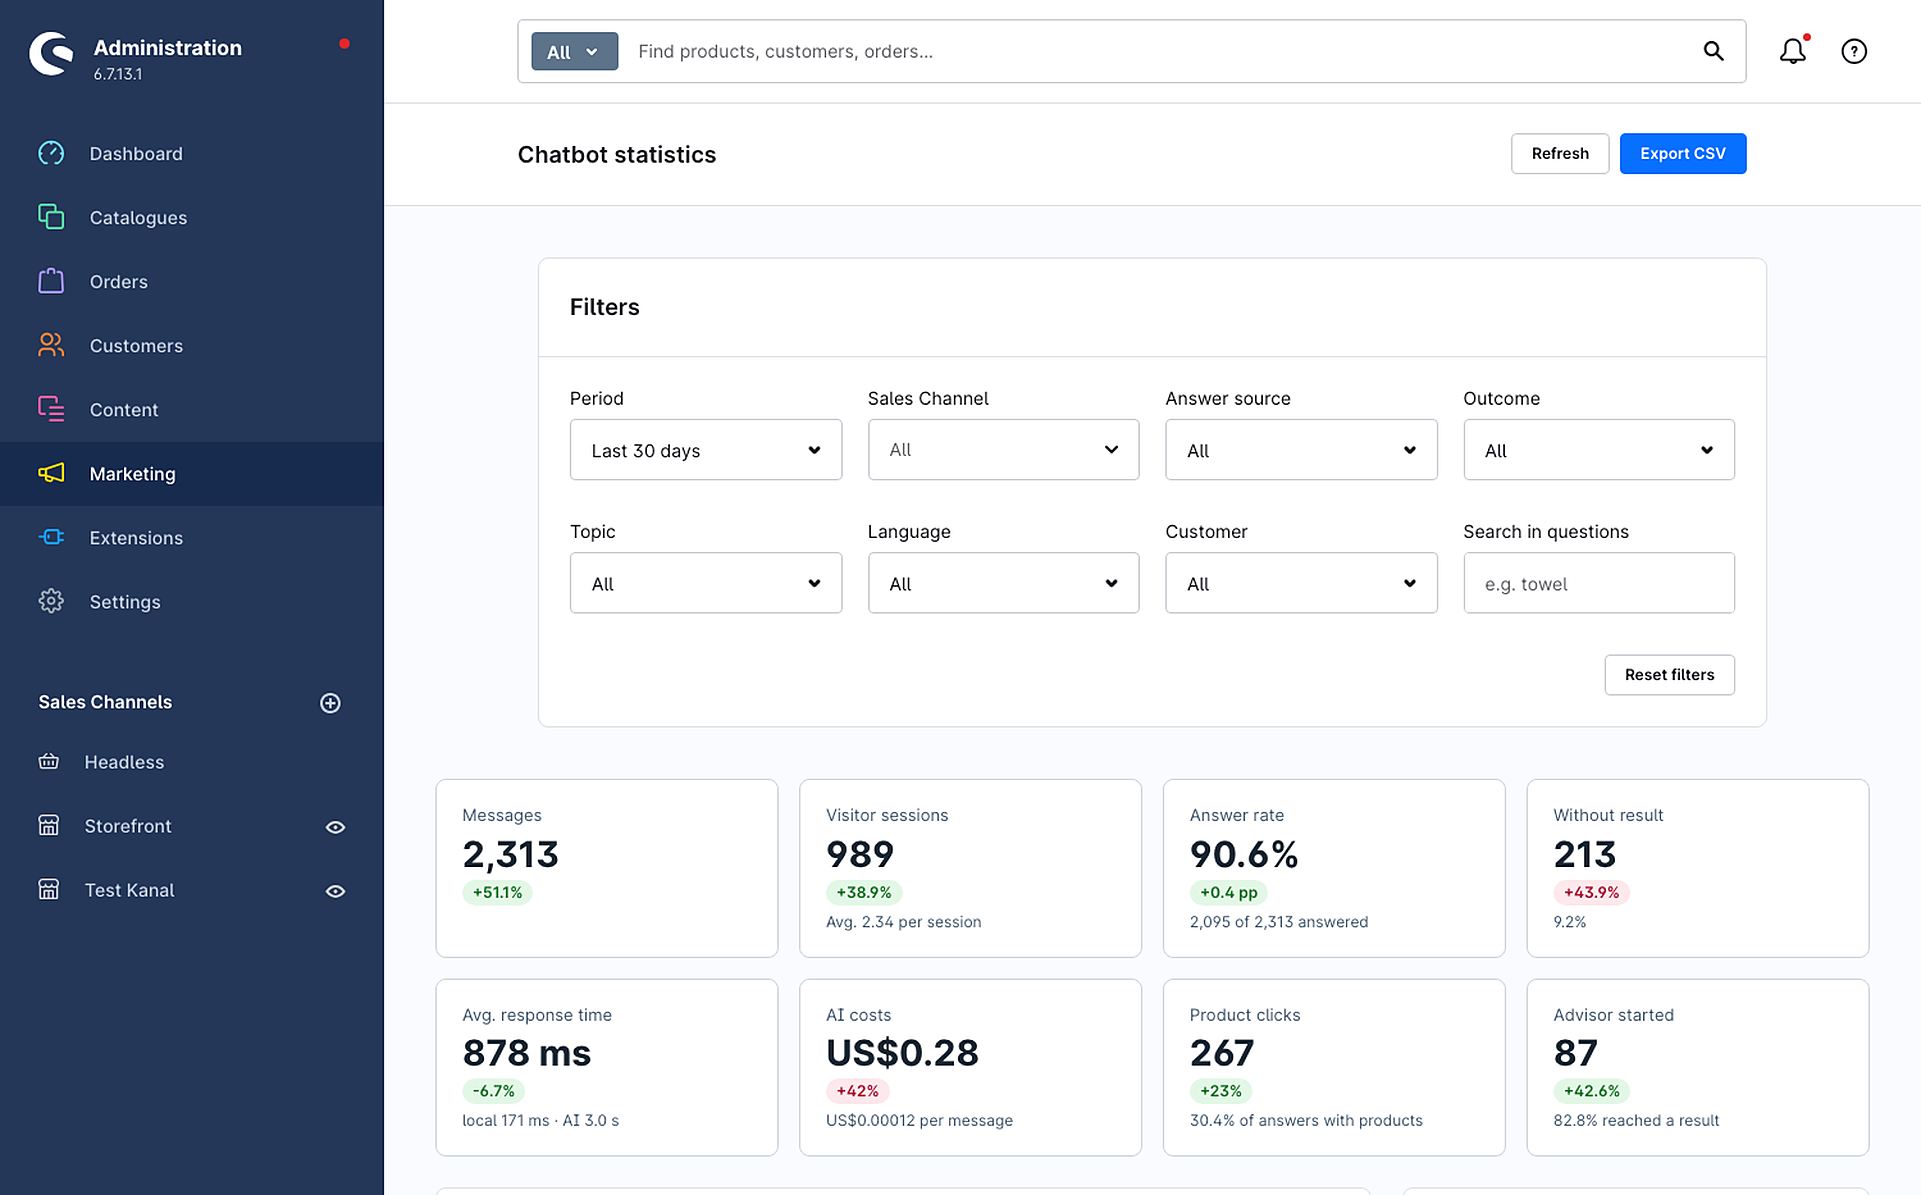
Task: Click the Extensions plug icon
Action: pos(51,537)
